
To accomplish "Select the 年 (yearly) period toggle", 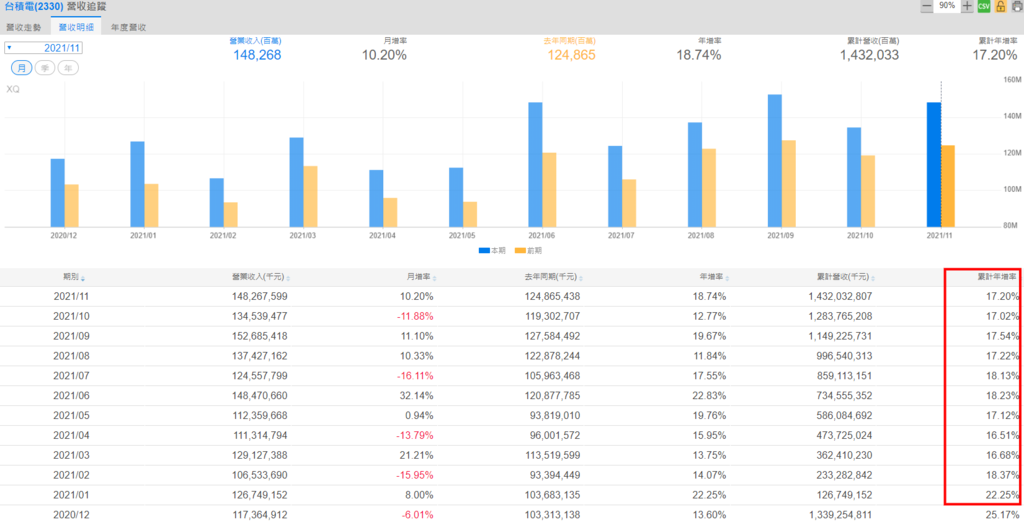I will tap(68, 68).
